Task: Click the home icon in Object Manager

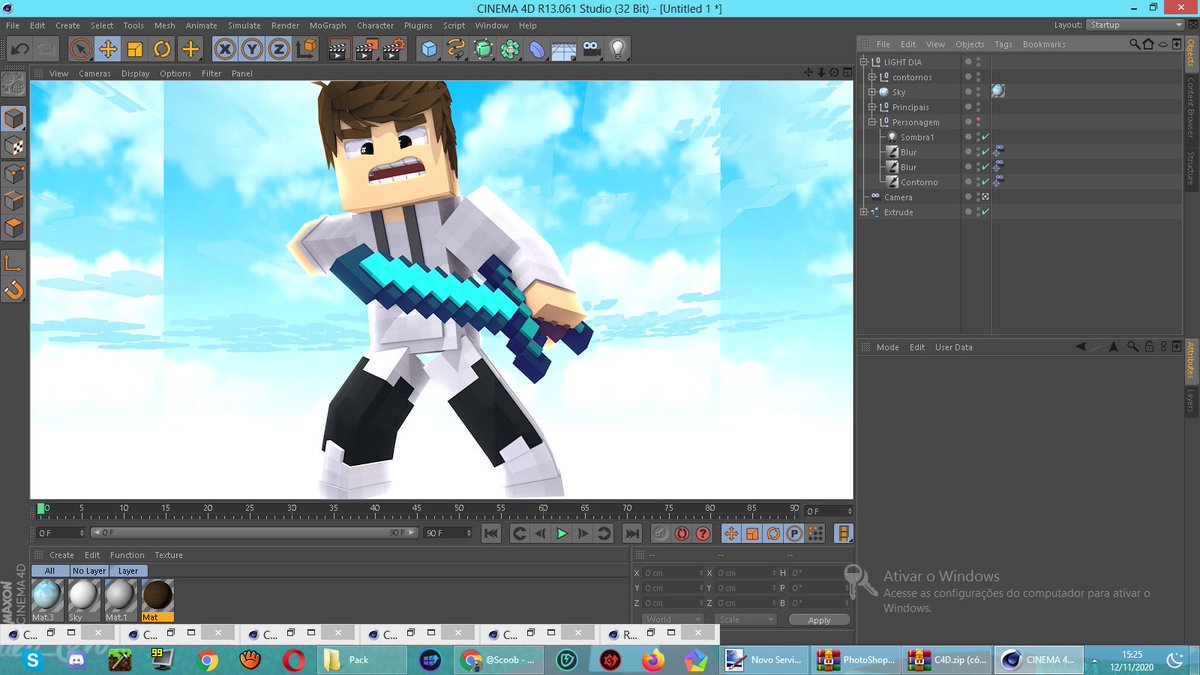Action: pos(1149,44)
